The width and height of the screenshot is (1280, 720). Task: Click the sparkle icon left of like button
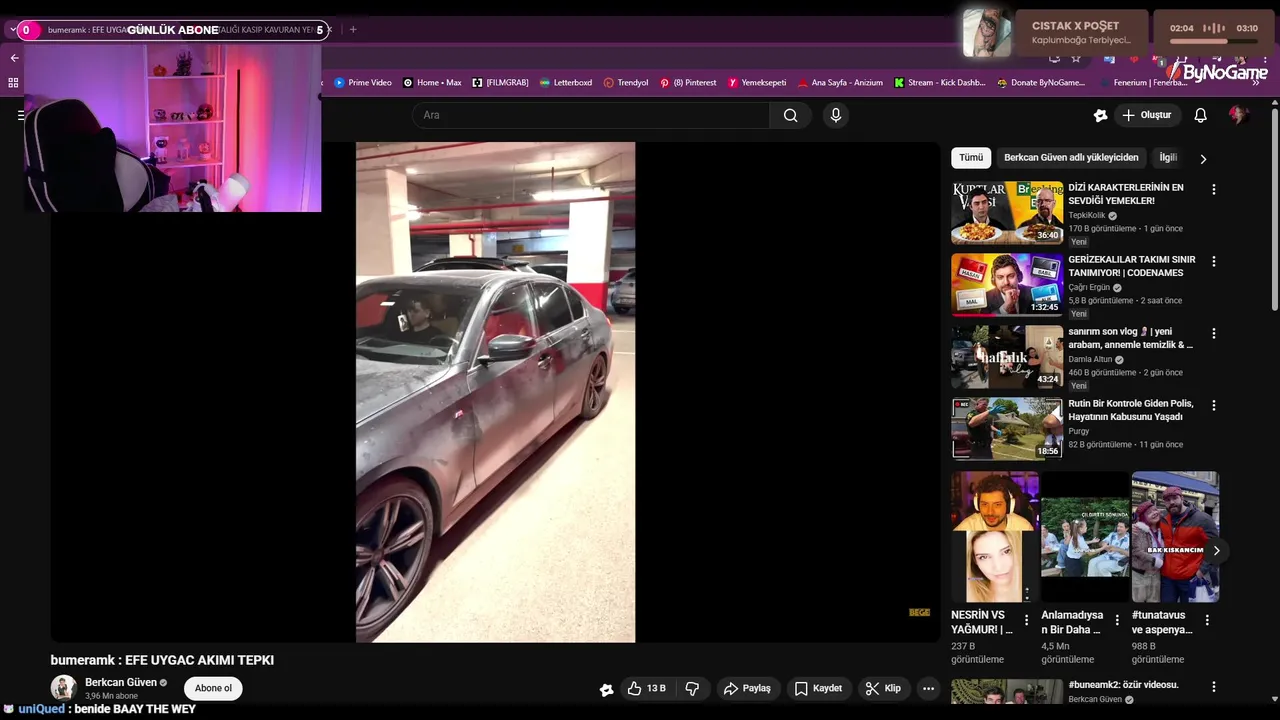click(x=606, y=689)
